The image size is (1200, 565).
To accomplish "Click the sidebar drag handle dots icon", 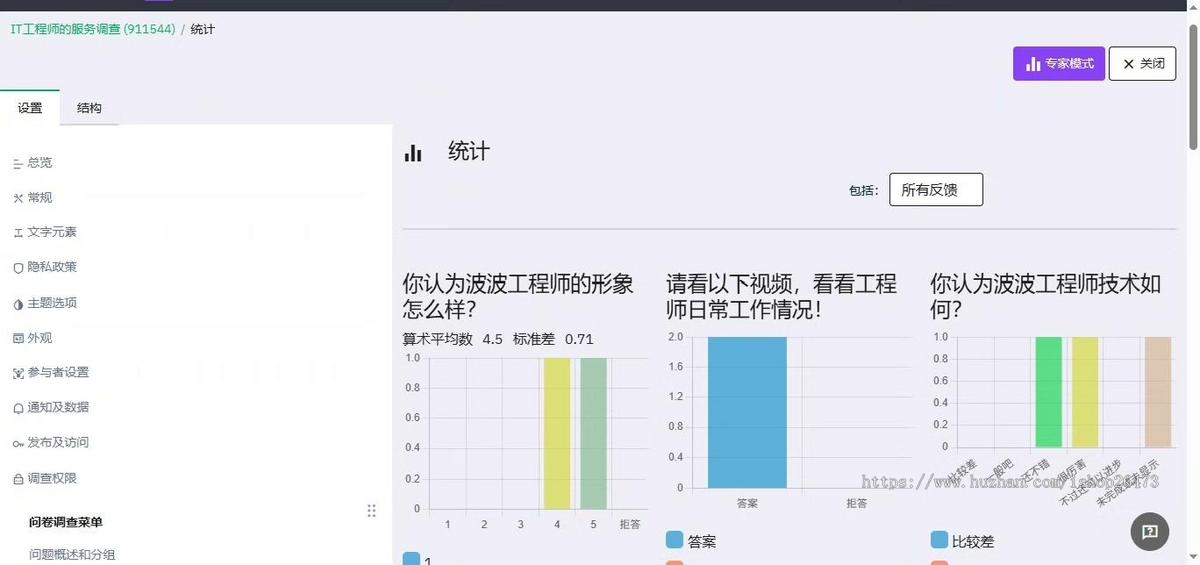I will tap(372, 511).
